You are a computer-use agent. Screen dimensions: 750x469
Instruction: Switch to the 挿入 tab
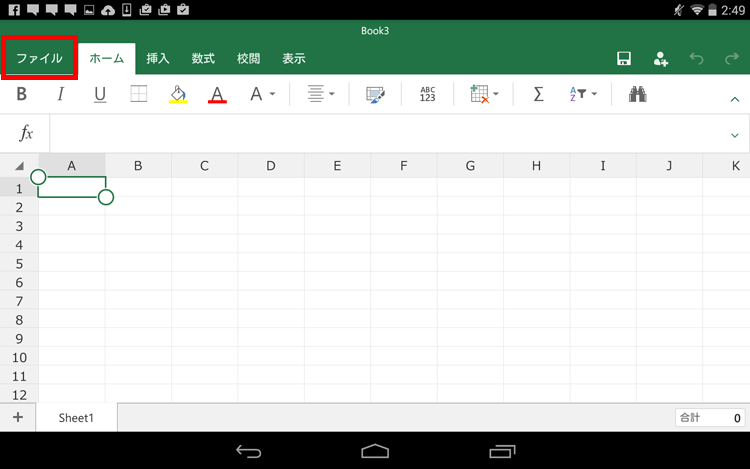158,59
